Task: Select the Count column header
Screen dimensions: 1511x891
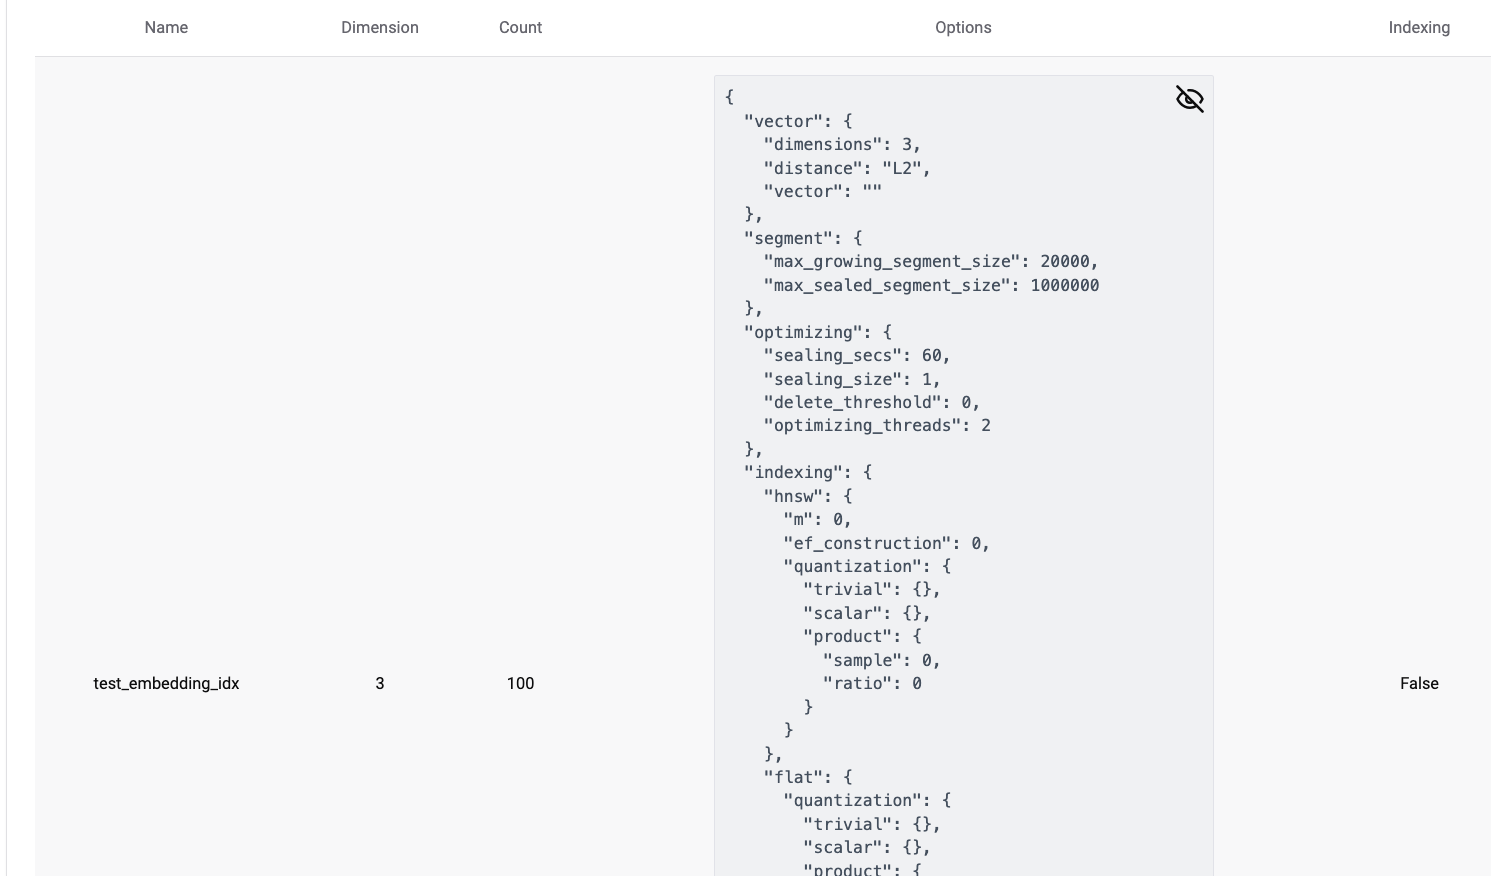Action: (x=520, y=28)
